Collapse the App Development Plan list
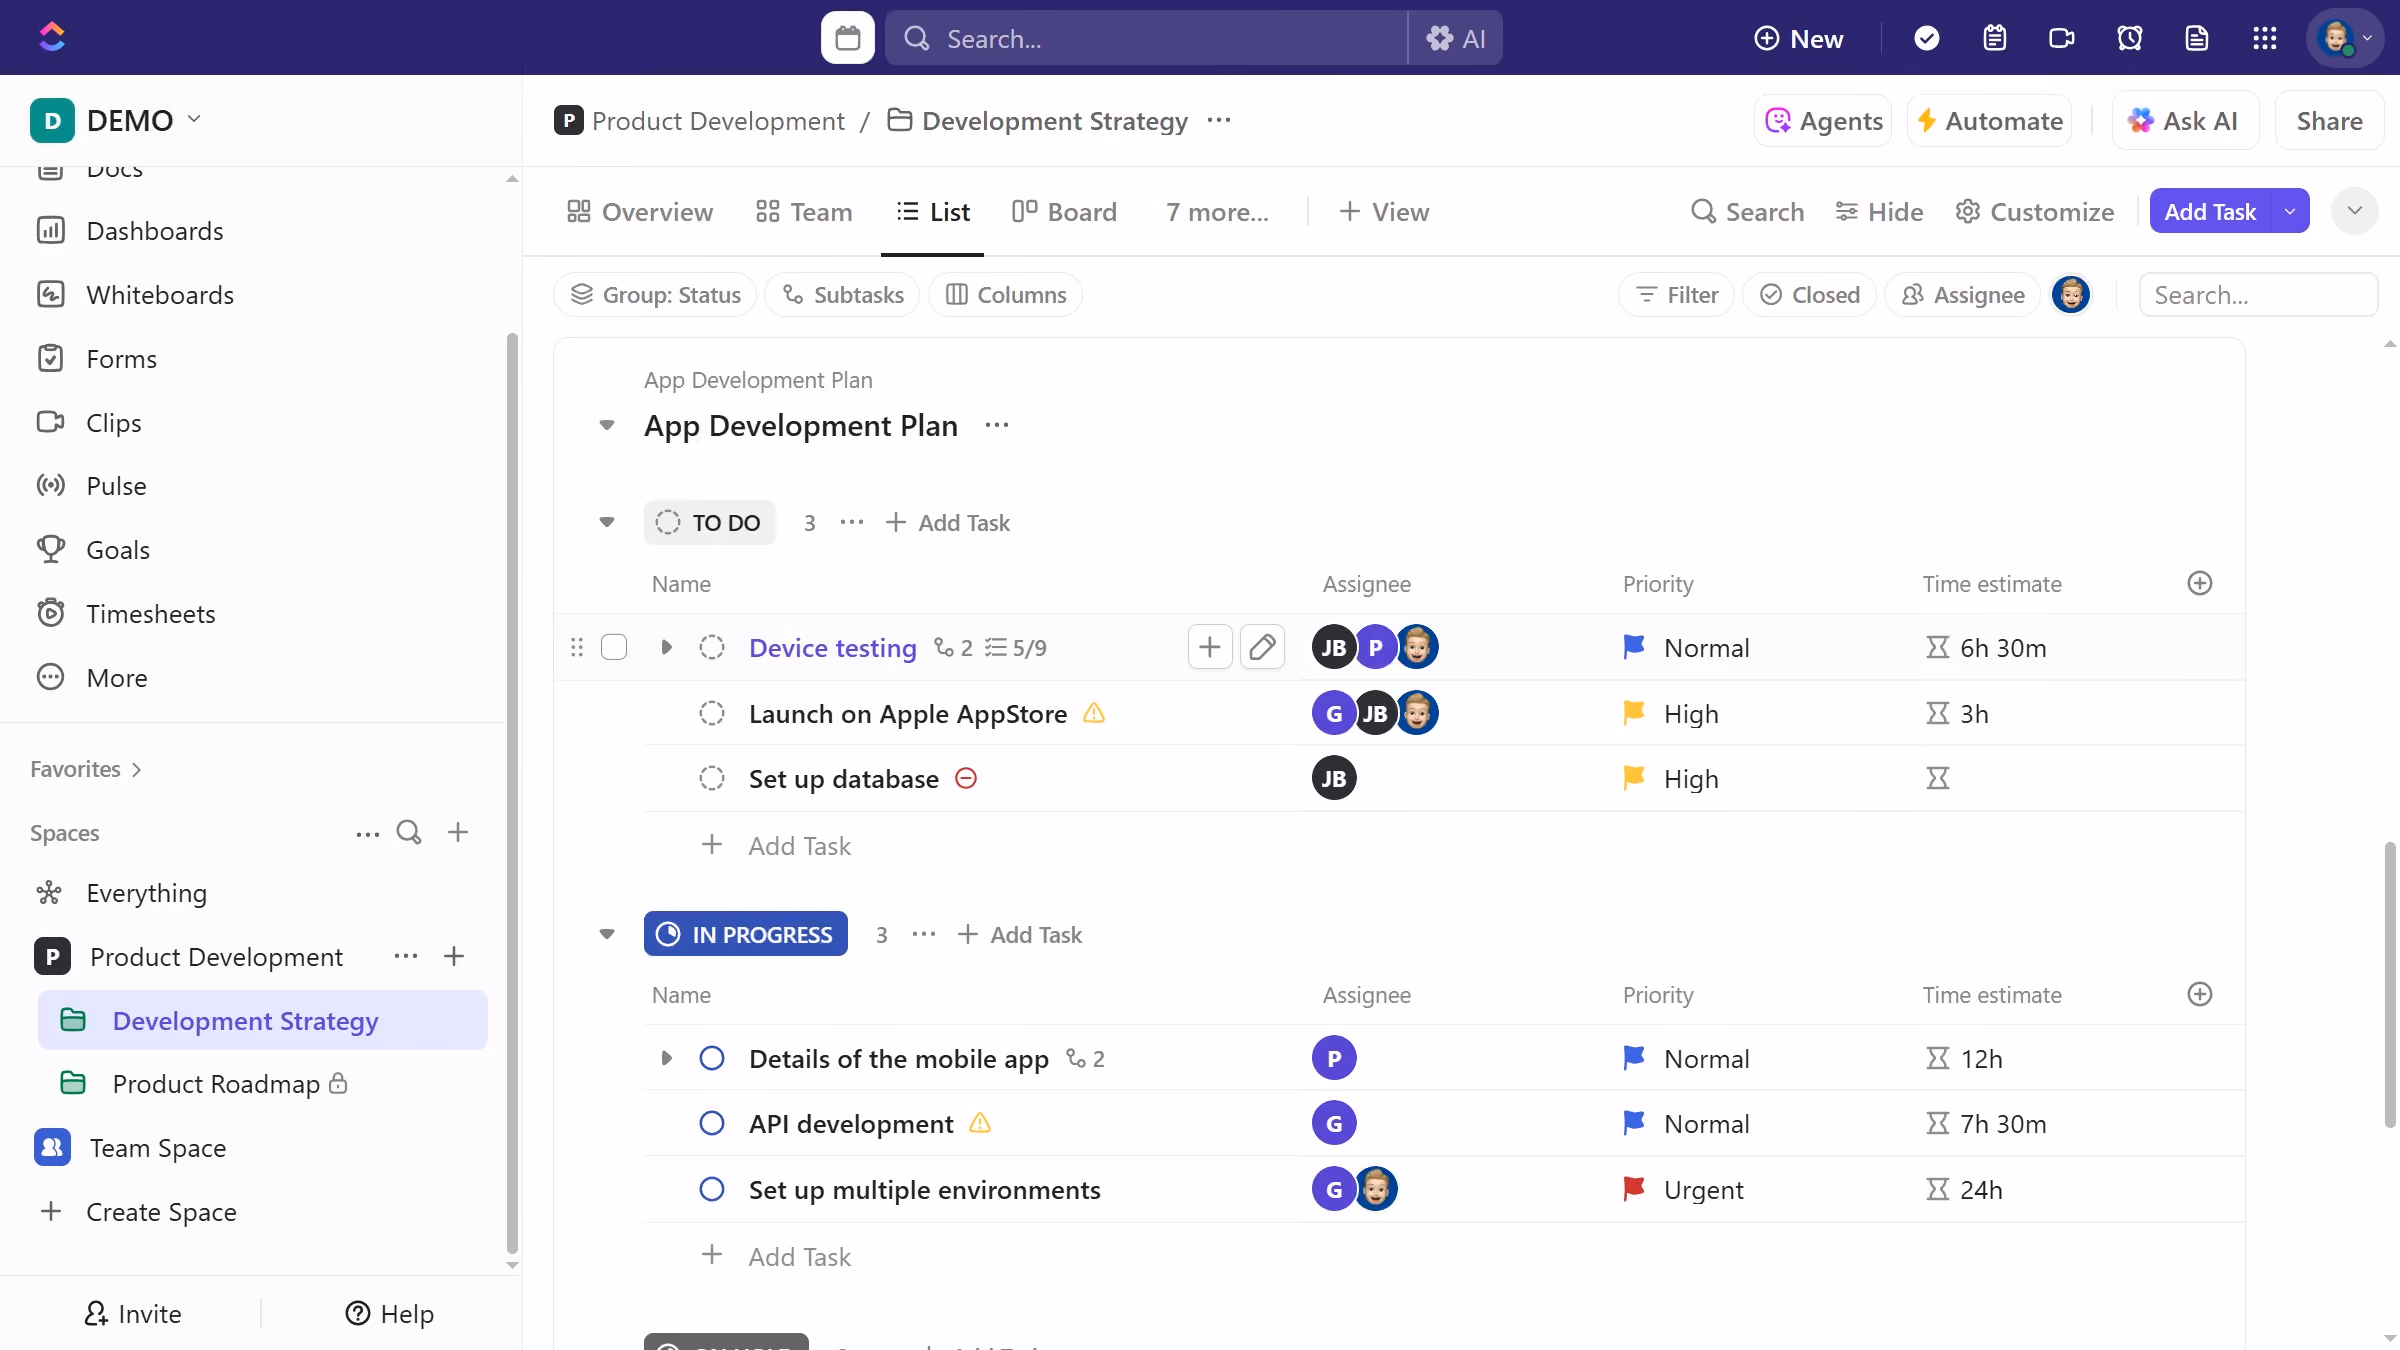Image resolution: width=2400 pixels, height=1350 pixels. tap(606, 425)
